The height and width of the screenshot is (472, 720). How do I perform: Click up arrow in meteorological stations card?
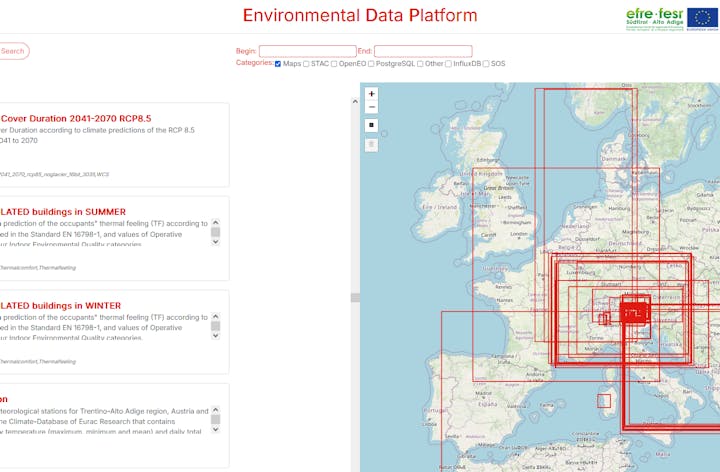click(x=215, y=410)
